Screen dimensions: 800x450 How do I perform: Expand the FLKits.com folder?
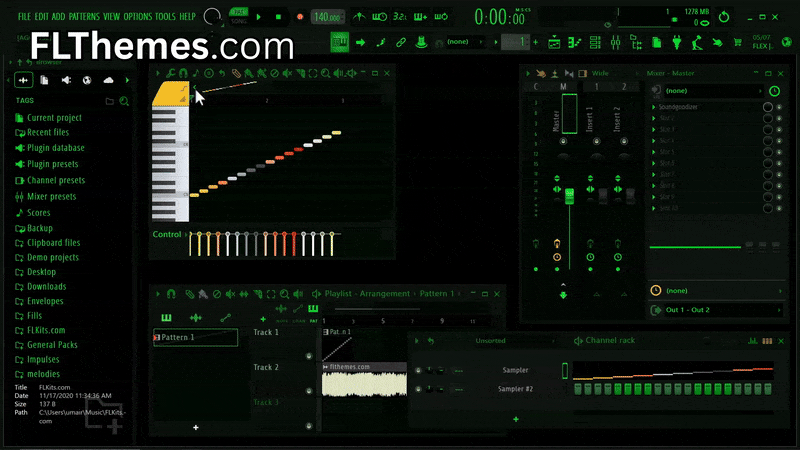[x=46, y=331]
